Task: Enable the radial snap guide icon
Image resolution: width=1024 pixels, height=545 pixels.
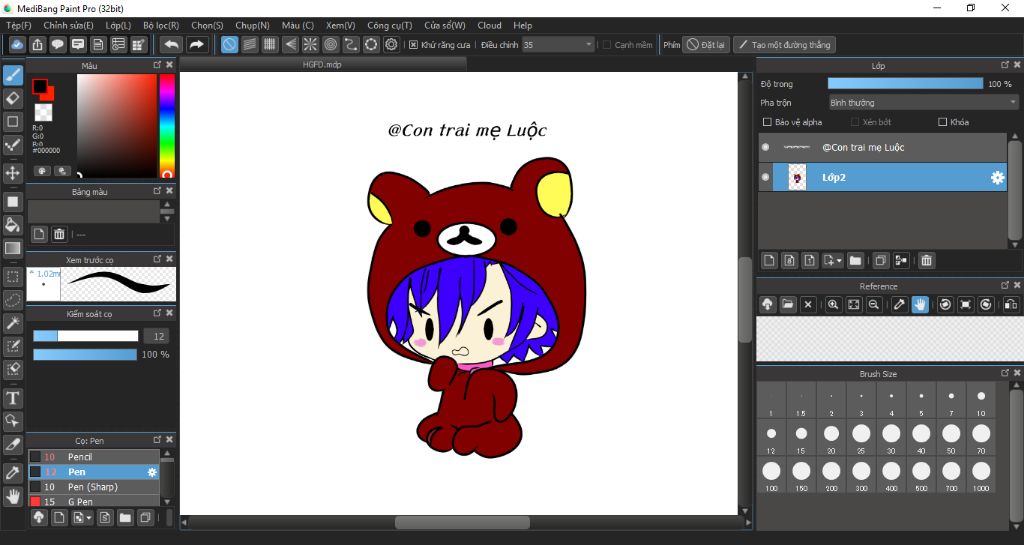Action: tap(310, 44)
